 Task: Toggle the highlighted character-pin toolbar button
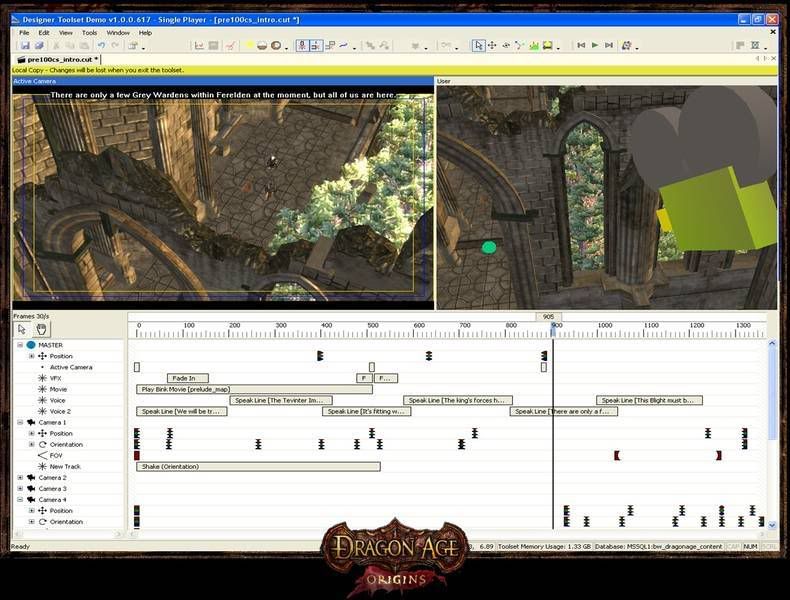302,45
